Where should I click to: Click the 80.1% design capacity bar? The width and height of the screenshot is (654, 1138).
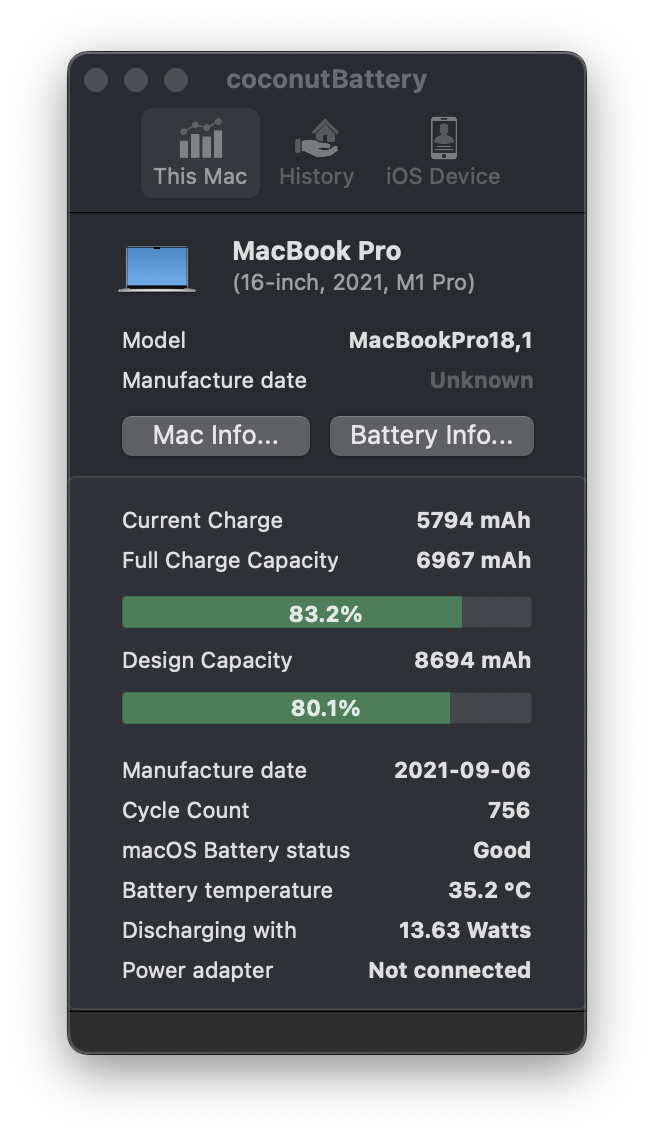point(327,708)
